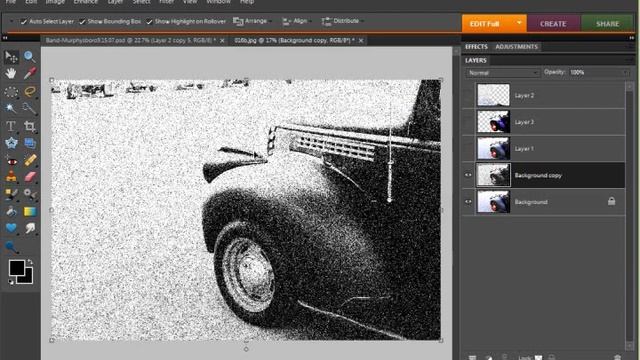Close the Band-Murphysboro psd tab
Screen dimensions: 640x360
pyautogui.click(x=222, y=40)
